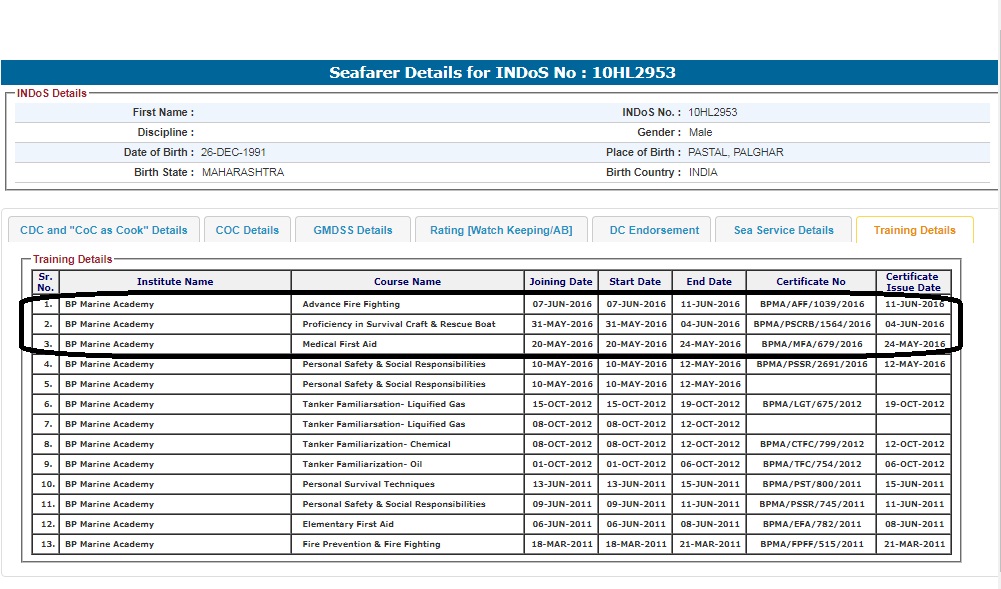Viewport: 1001px width, 589px height.
Task: Click the Certificate No column header
Action: 810,282
